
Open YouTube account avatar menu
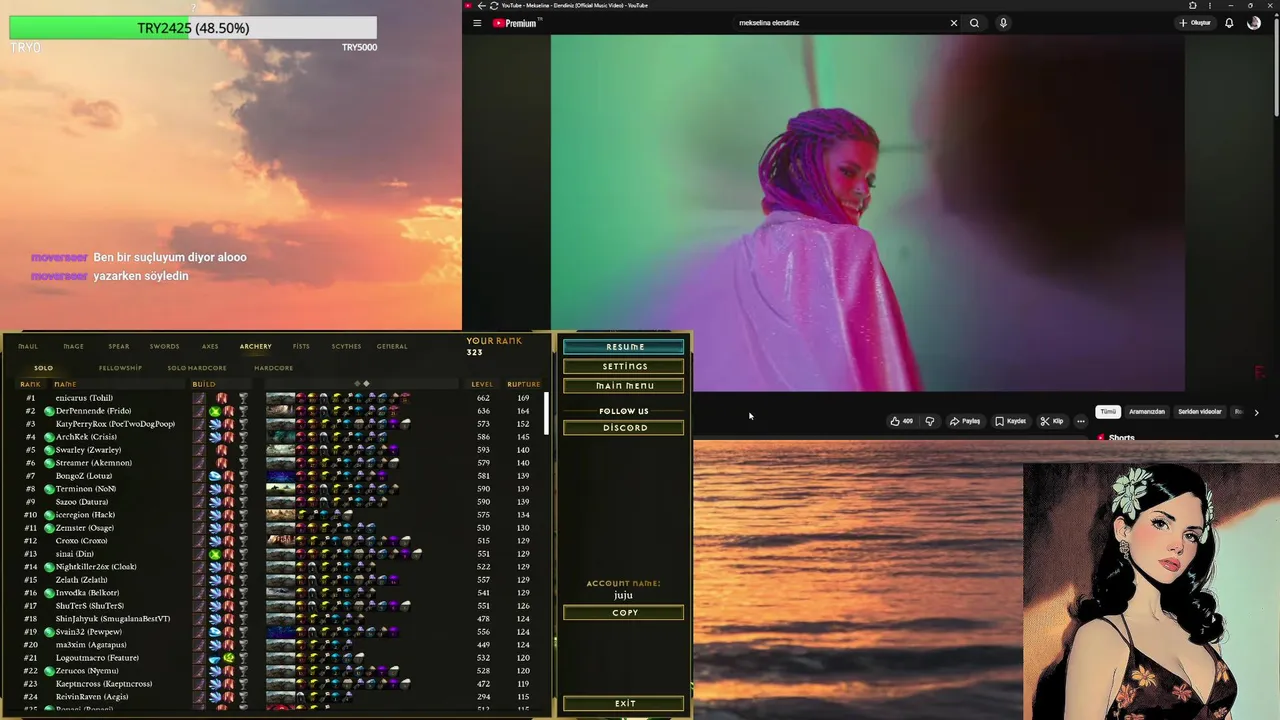[x=1254, y=23]
